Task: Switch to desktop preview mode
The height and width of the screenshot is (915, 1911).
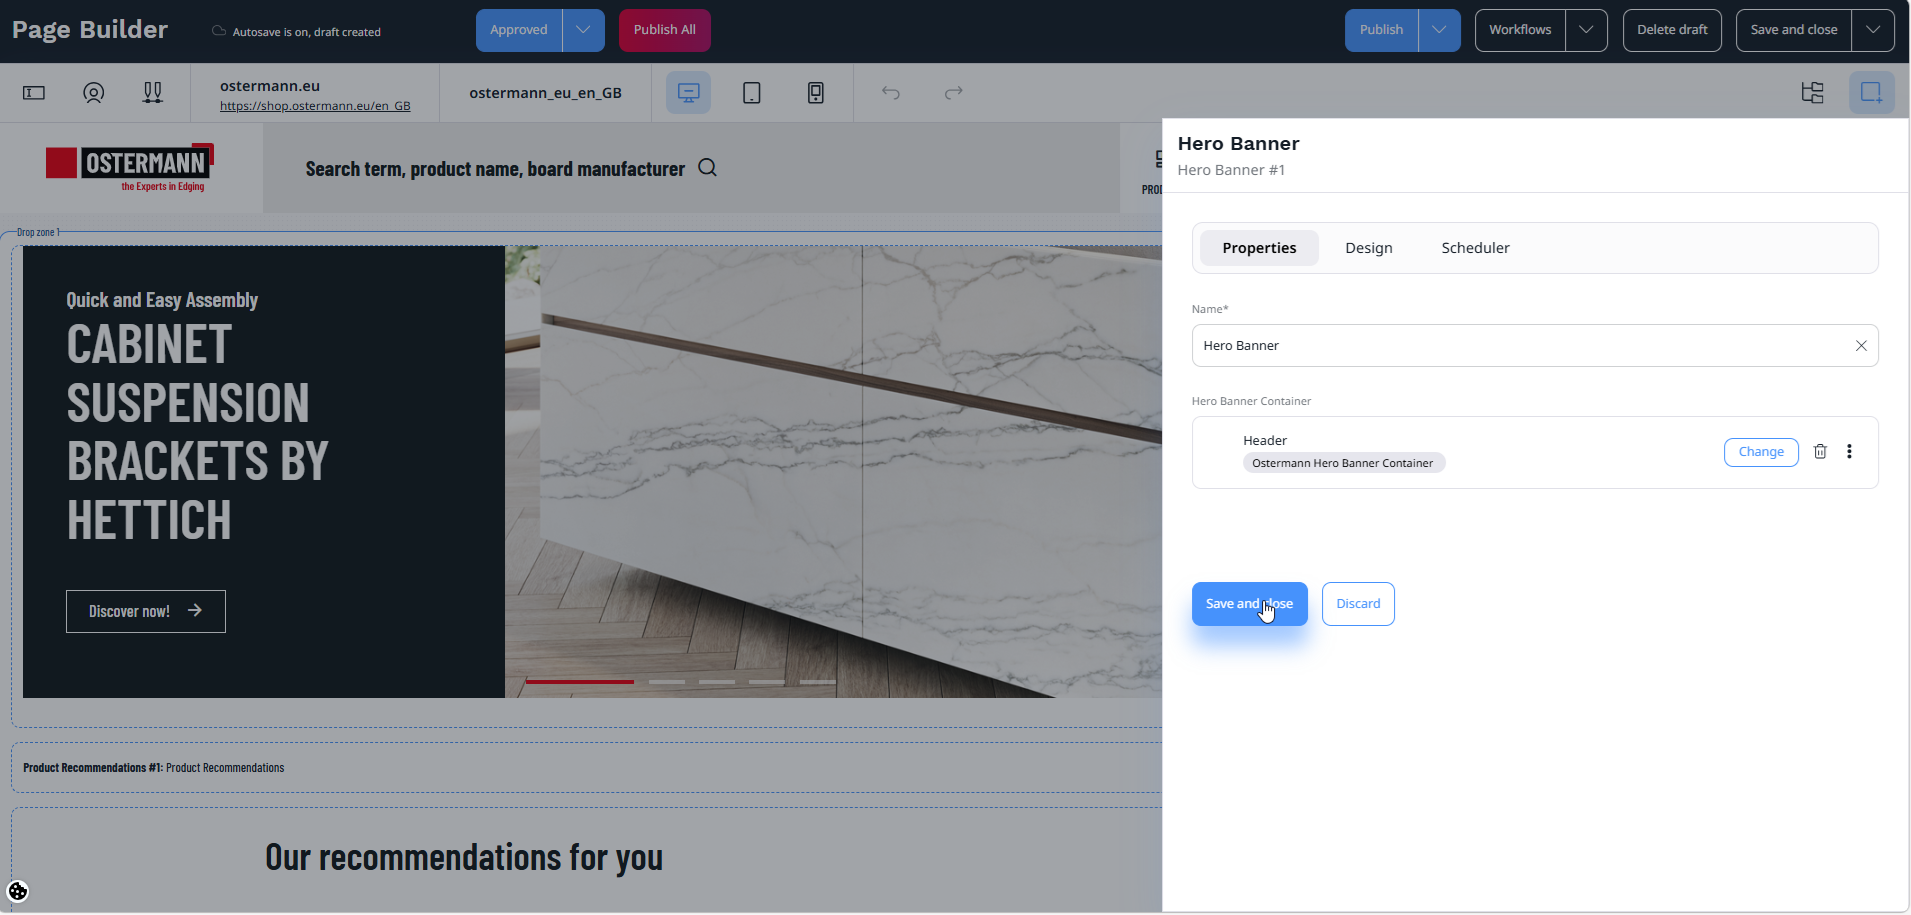Action: tap(688, 93)
